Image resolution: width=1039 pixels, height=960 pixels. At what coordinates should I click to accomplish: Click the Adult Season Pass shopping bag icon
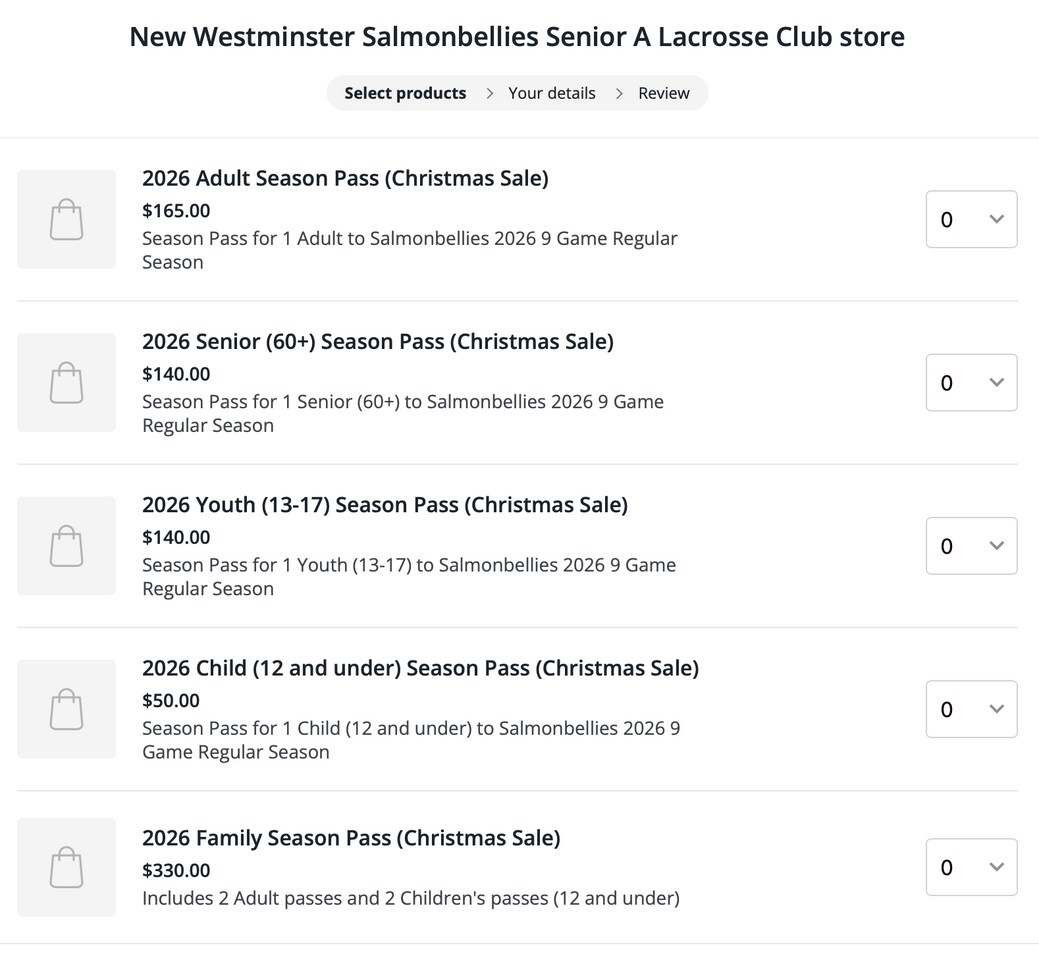66,219
